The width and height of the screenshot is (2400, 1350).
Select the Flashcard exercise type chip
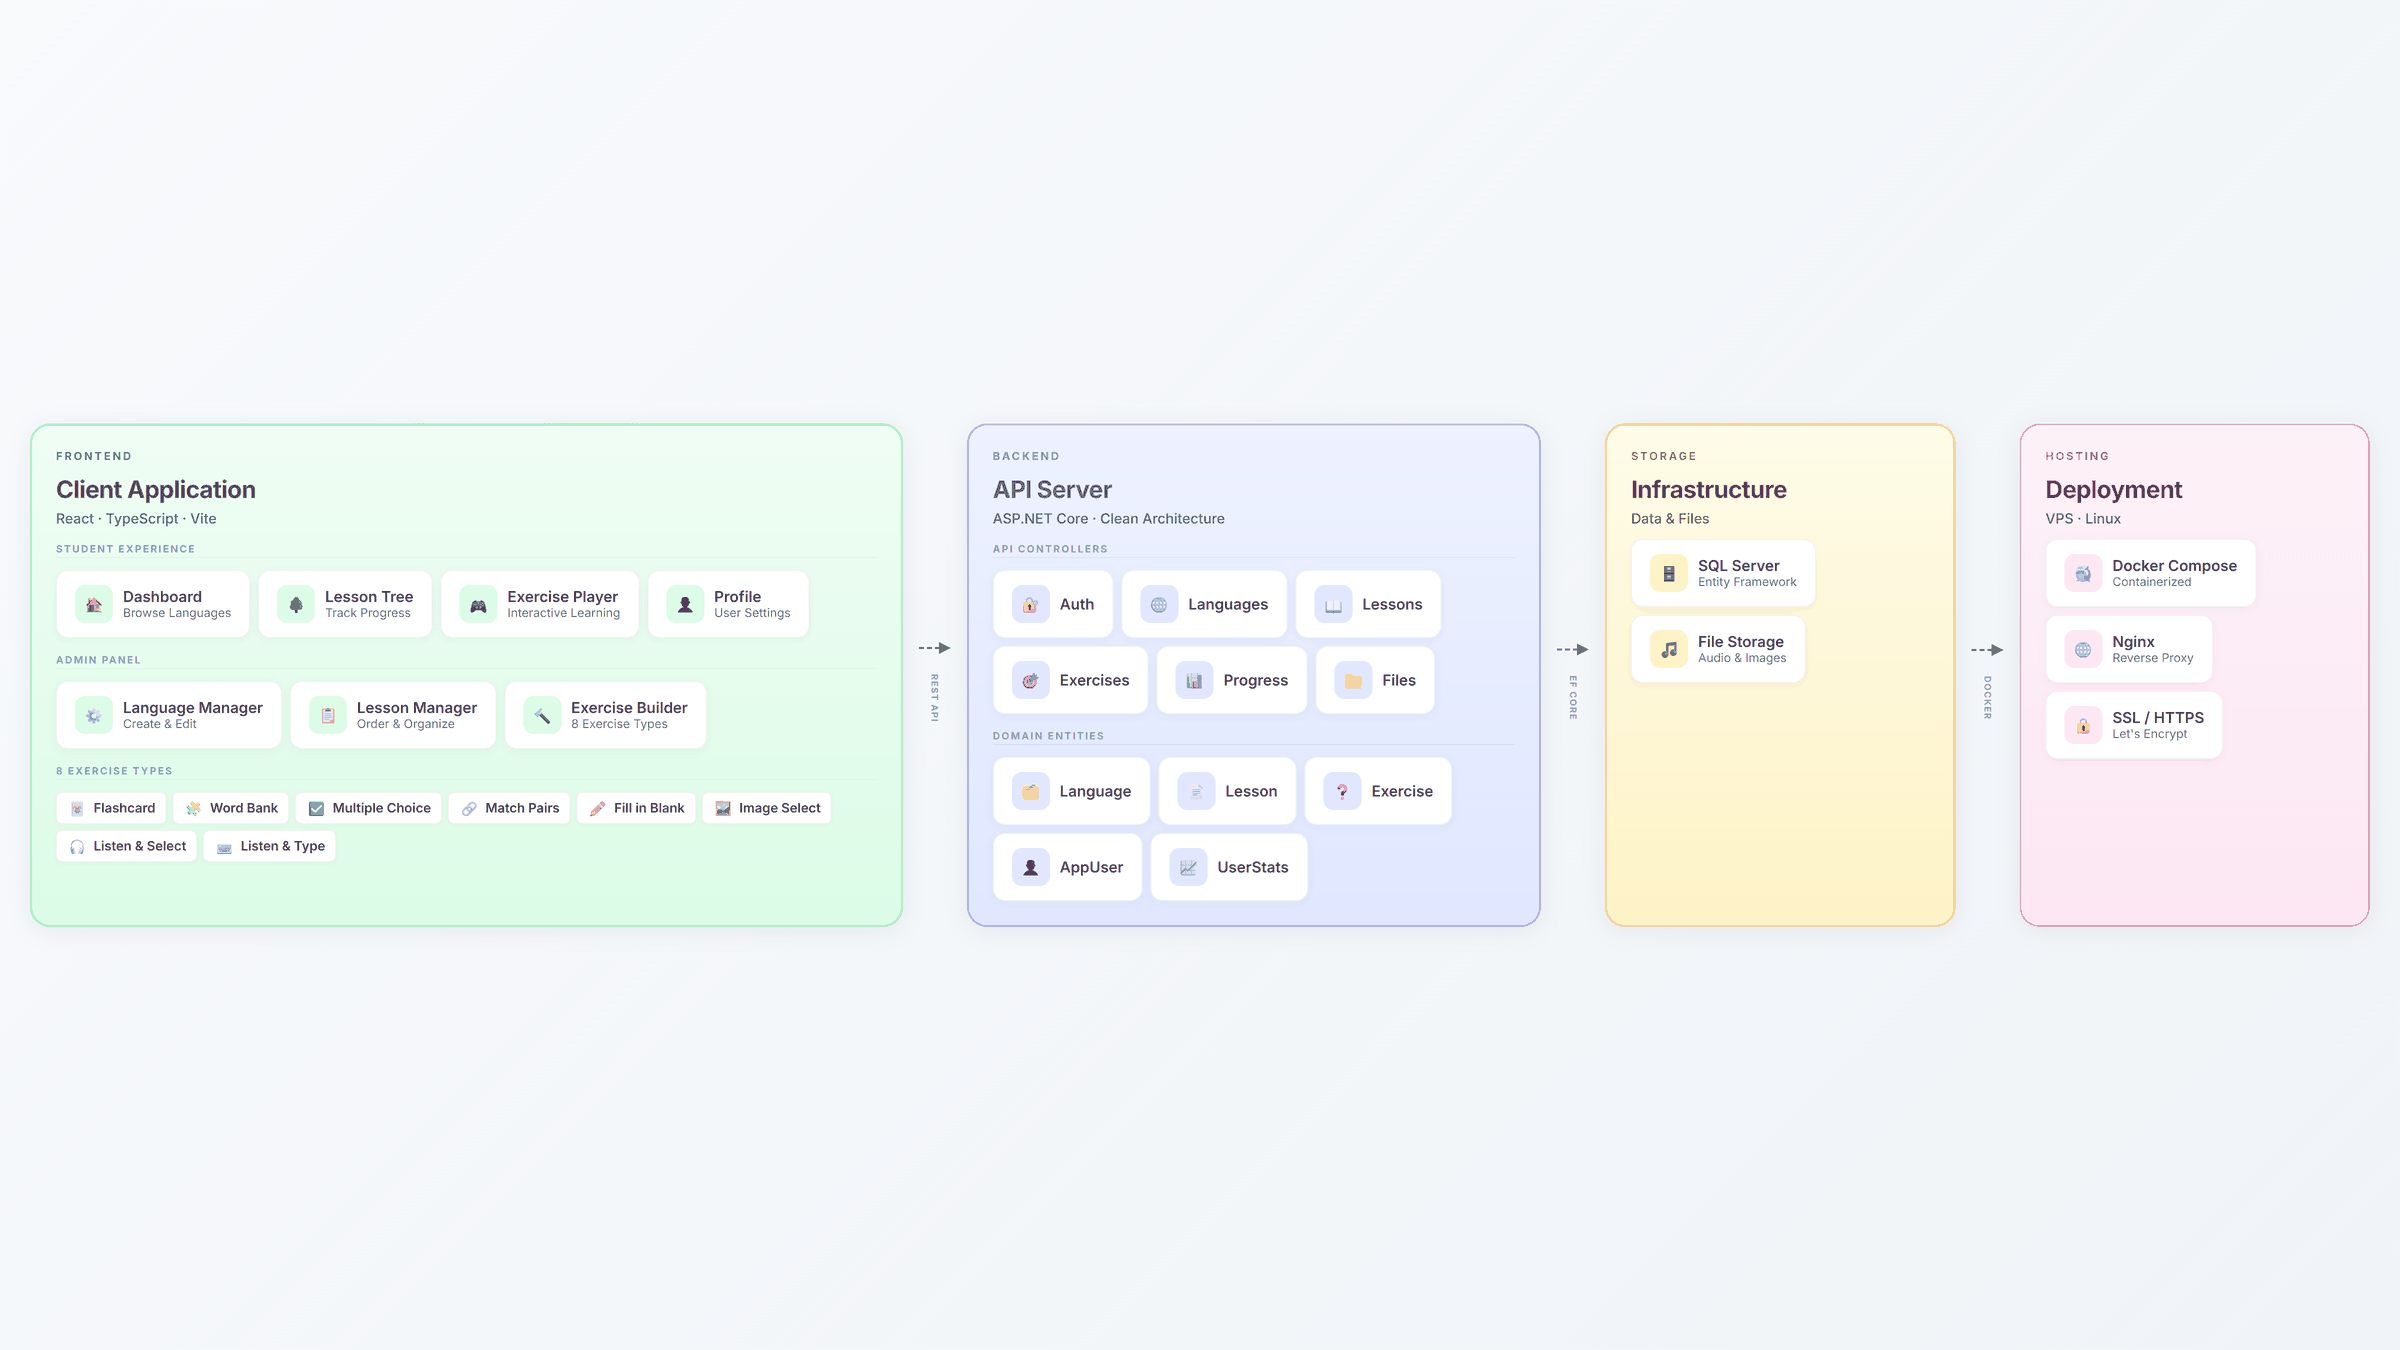(x=112, y=808)
